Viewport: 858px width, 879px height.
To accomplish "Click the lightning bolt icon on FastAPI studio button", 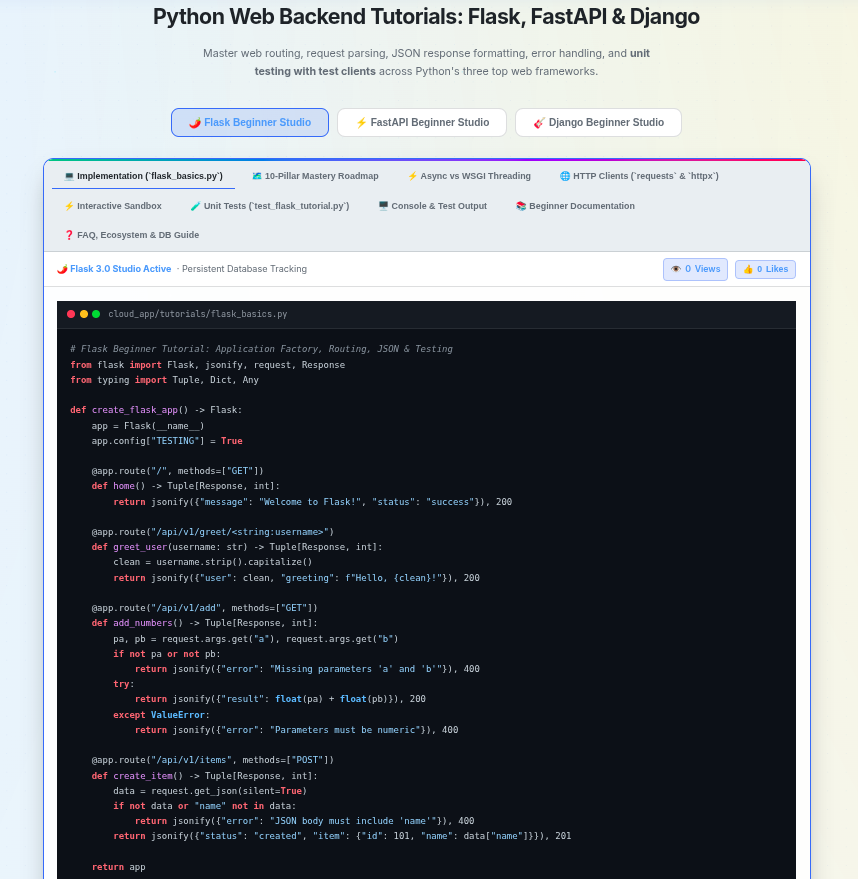I will click(361, 123).
